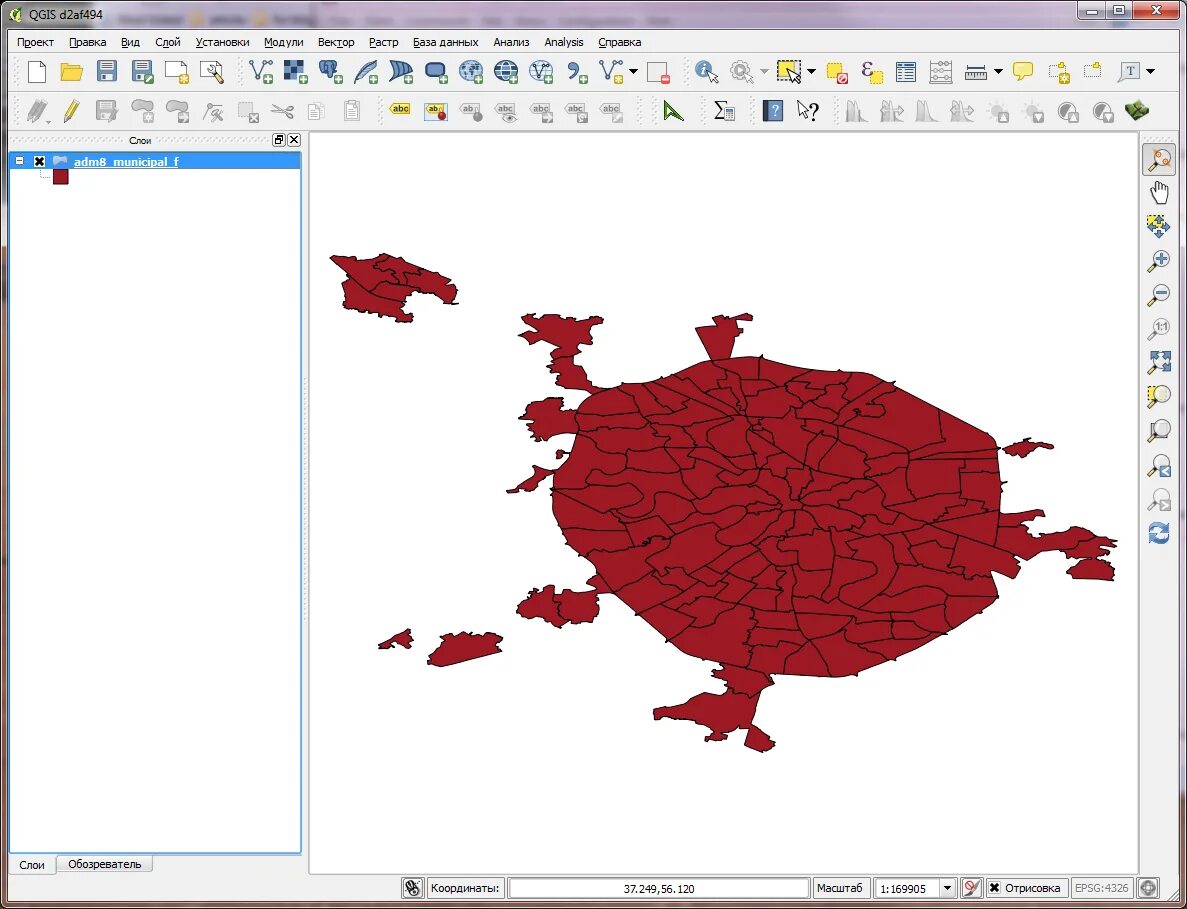
Task: Open the Composer Manager wrench icon
Action: click(x=212, y=72)
